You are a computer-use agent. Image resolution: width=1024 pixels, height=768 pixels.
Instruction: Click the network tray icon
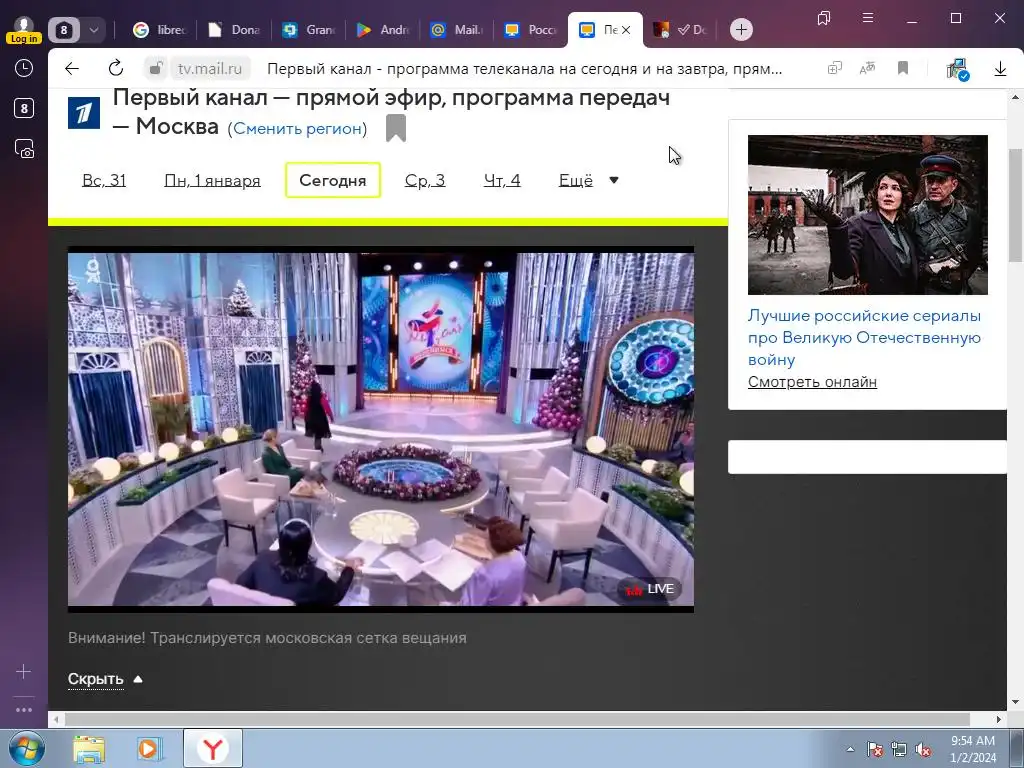coord(899,750)
